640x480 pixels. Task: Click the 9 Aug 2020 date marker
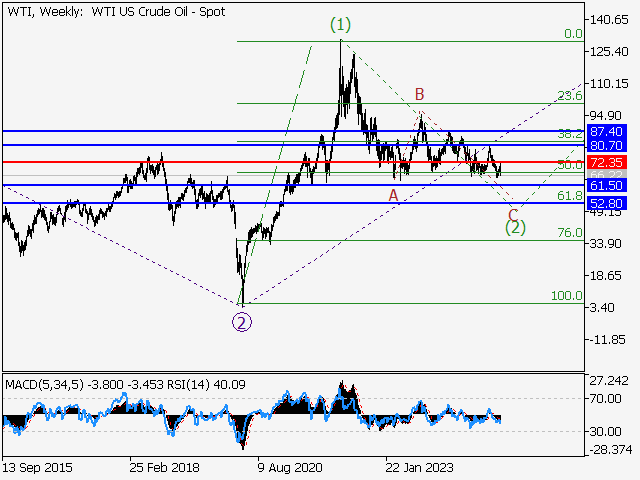(x=291, y=466)
